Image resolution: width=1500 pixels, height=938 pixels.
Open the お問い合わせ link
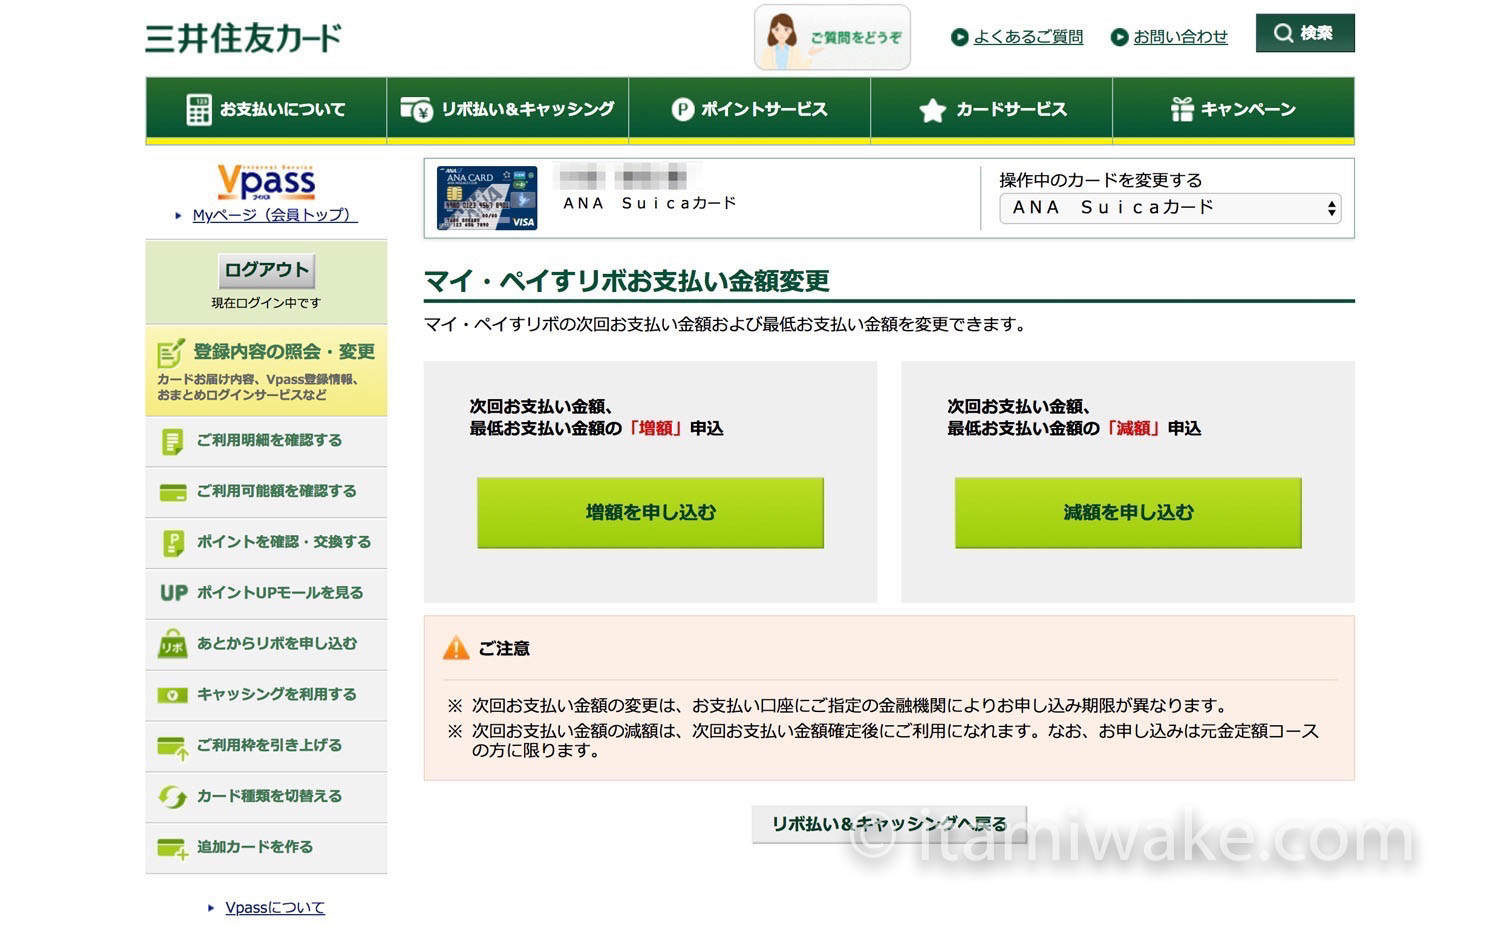[x=1180, y=37]
